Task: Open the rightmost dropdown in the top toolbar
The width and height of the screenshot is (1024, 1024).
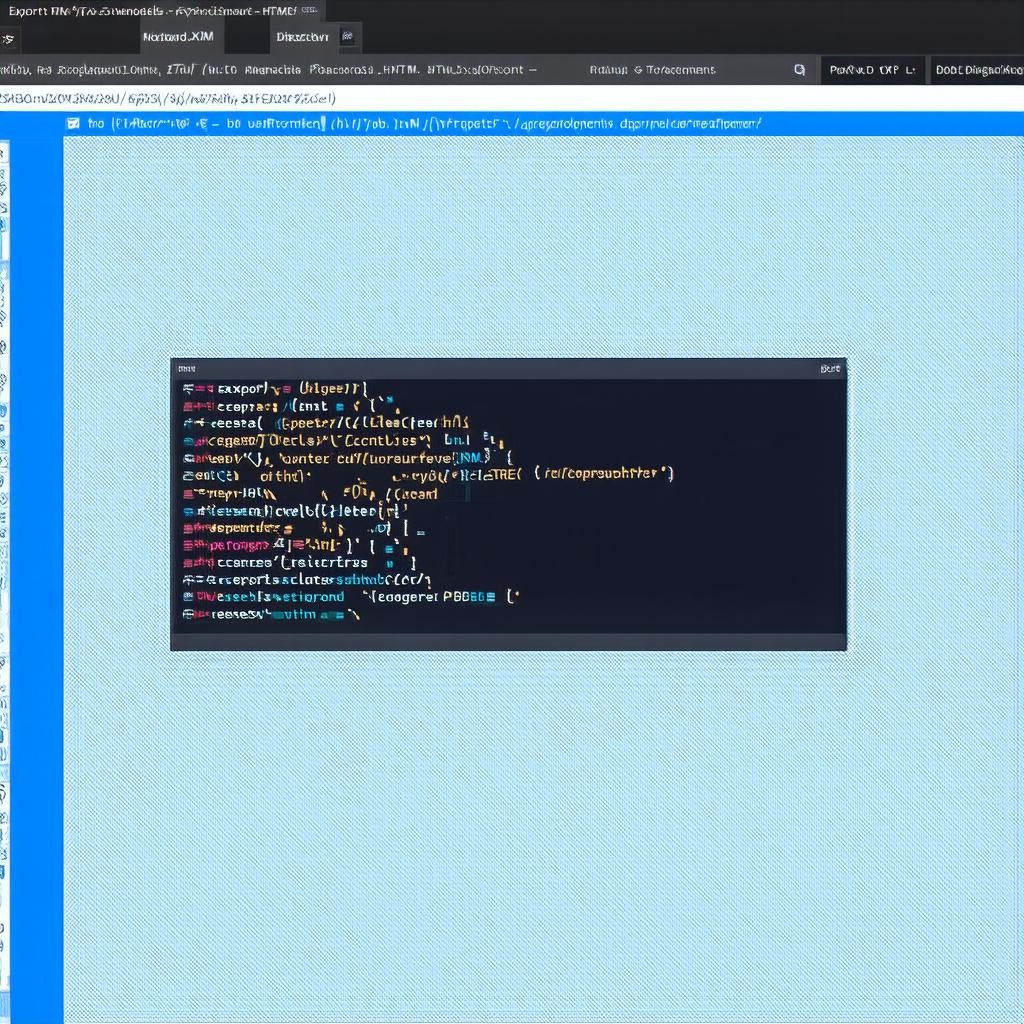Action: tap(977, 70)
